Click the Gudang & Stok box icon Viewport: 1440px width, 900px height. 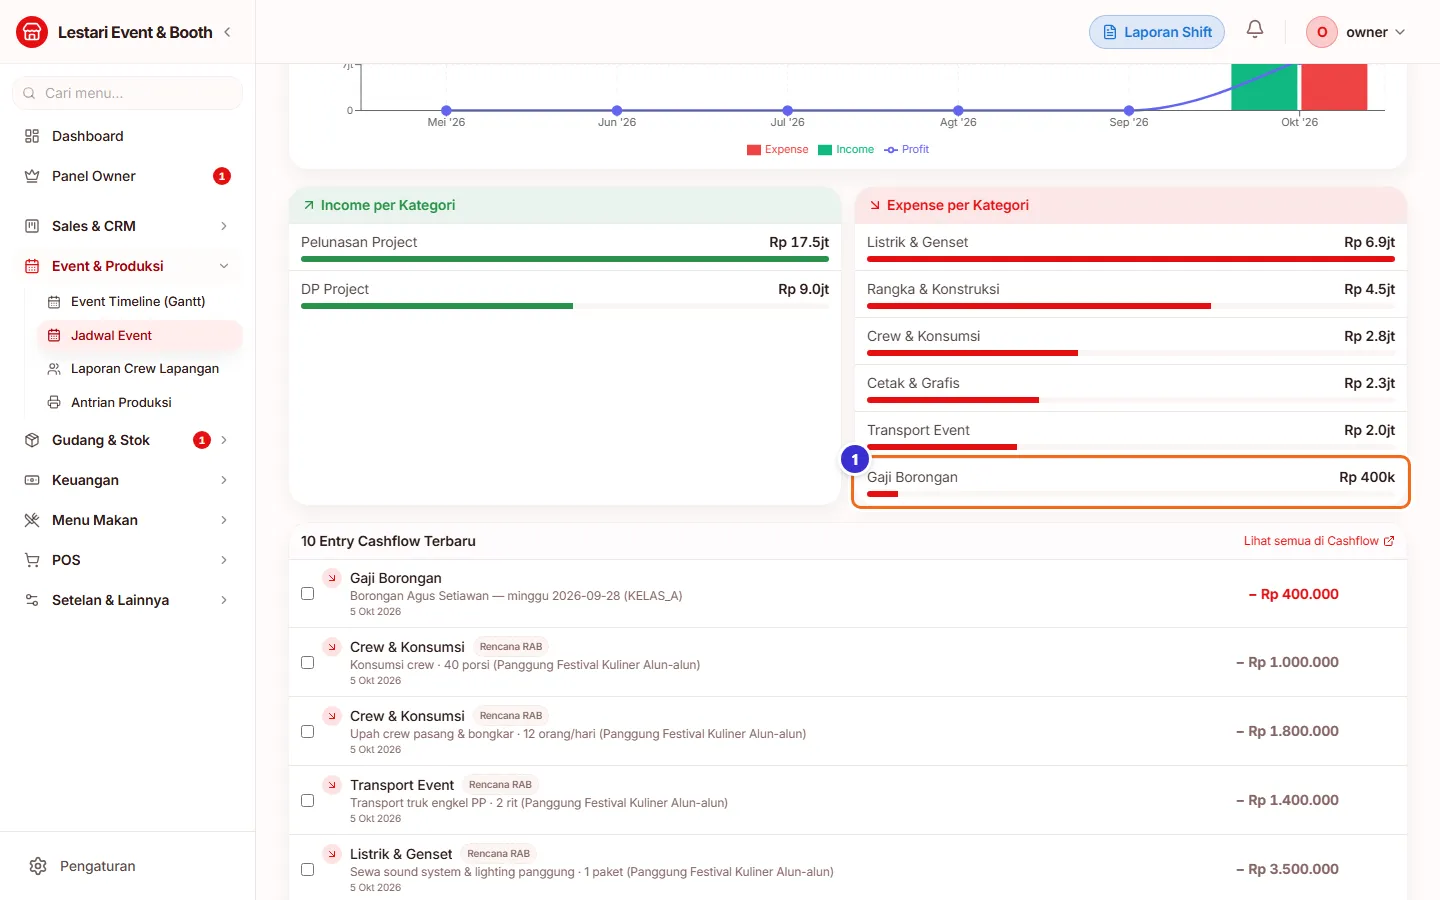(x=32, y=440)
